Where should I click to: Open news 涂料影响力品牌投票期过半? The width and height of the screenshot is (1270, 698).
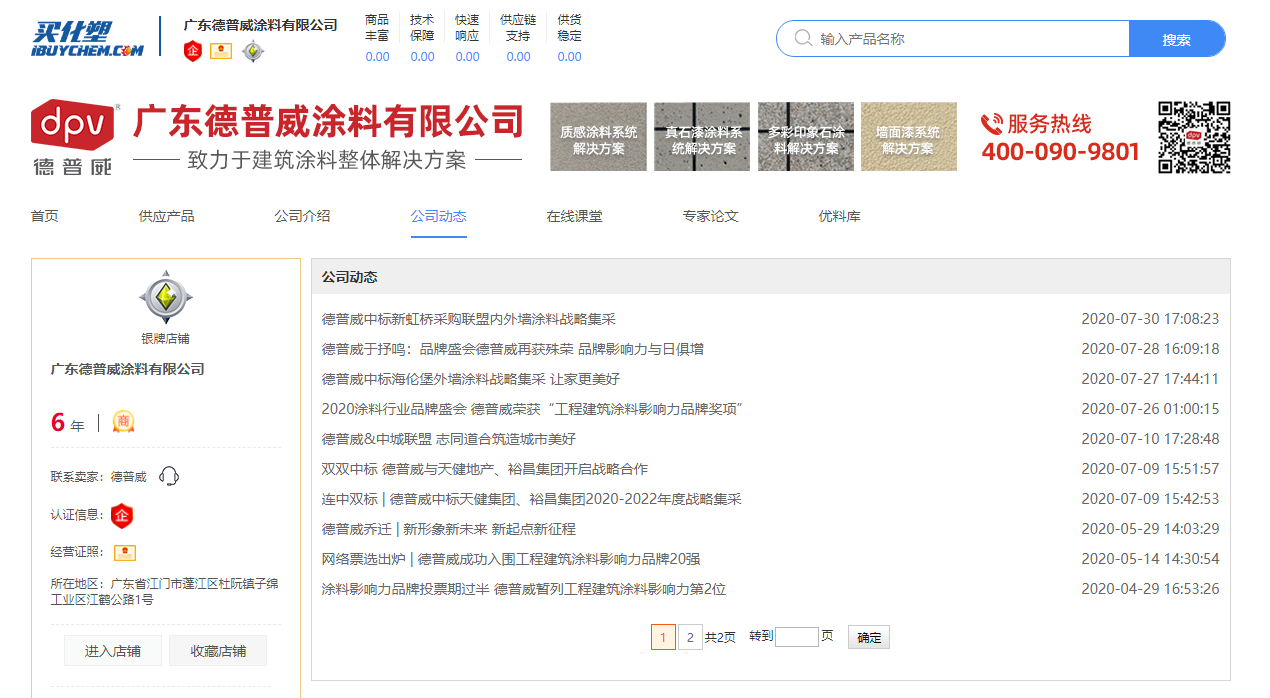[524, 589]
